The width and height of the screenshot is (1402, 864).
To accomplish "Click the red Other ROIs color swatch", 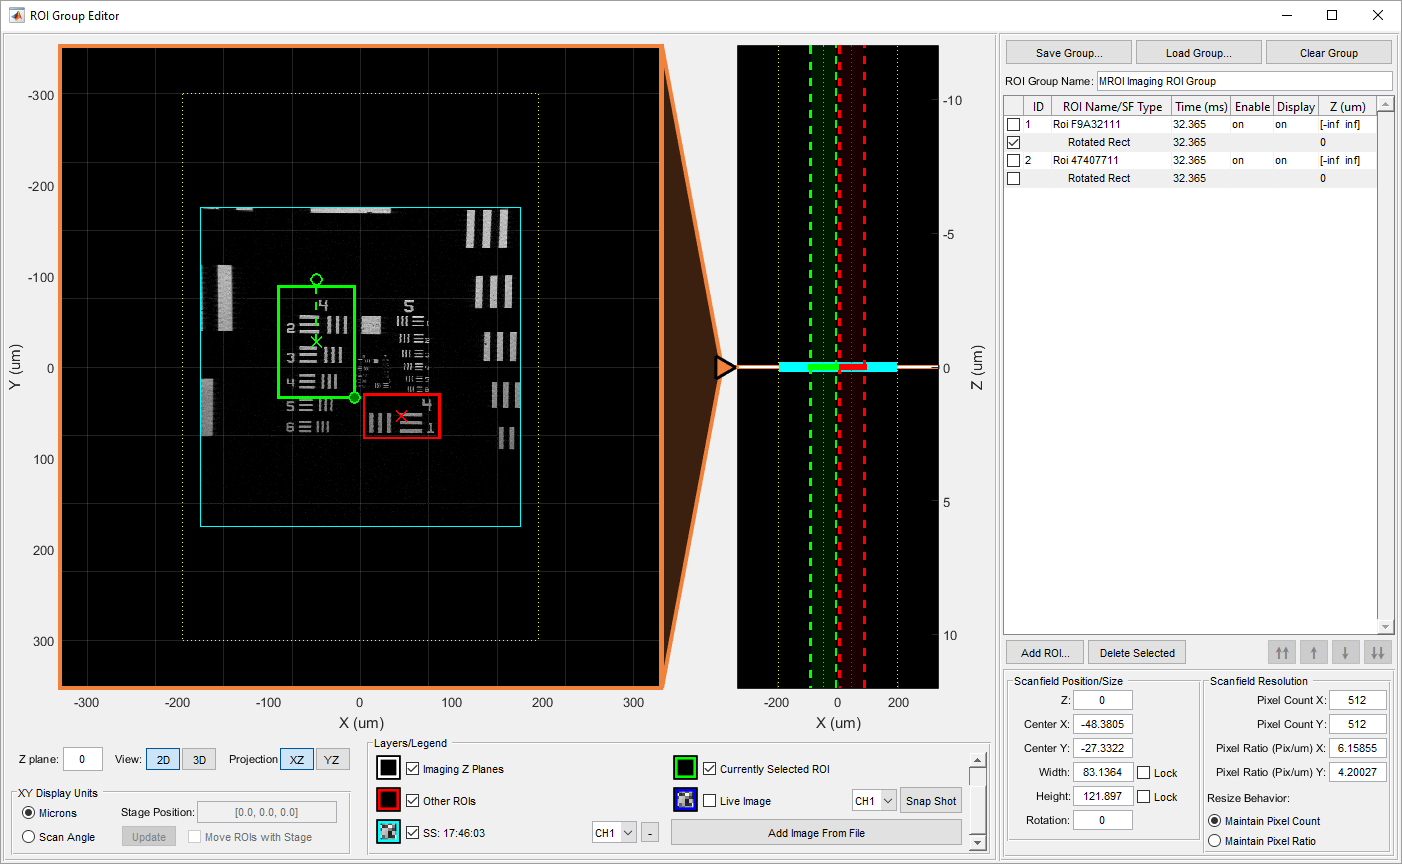I will pos(388,800).
